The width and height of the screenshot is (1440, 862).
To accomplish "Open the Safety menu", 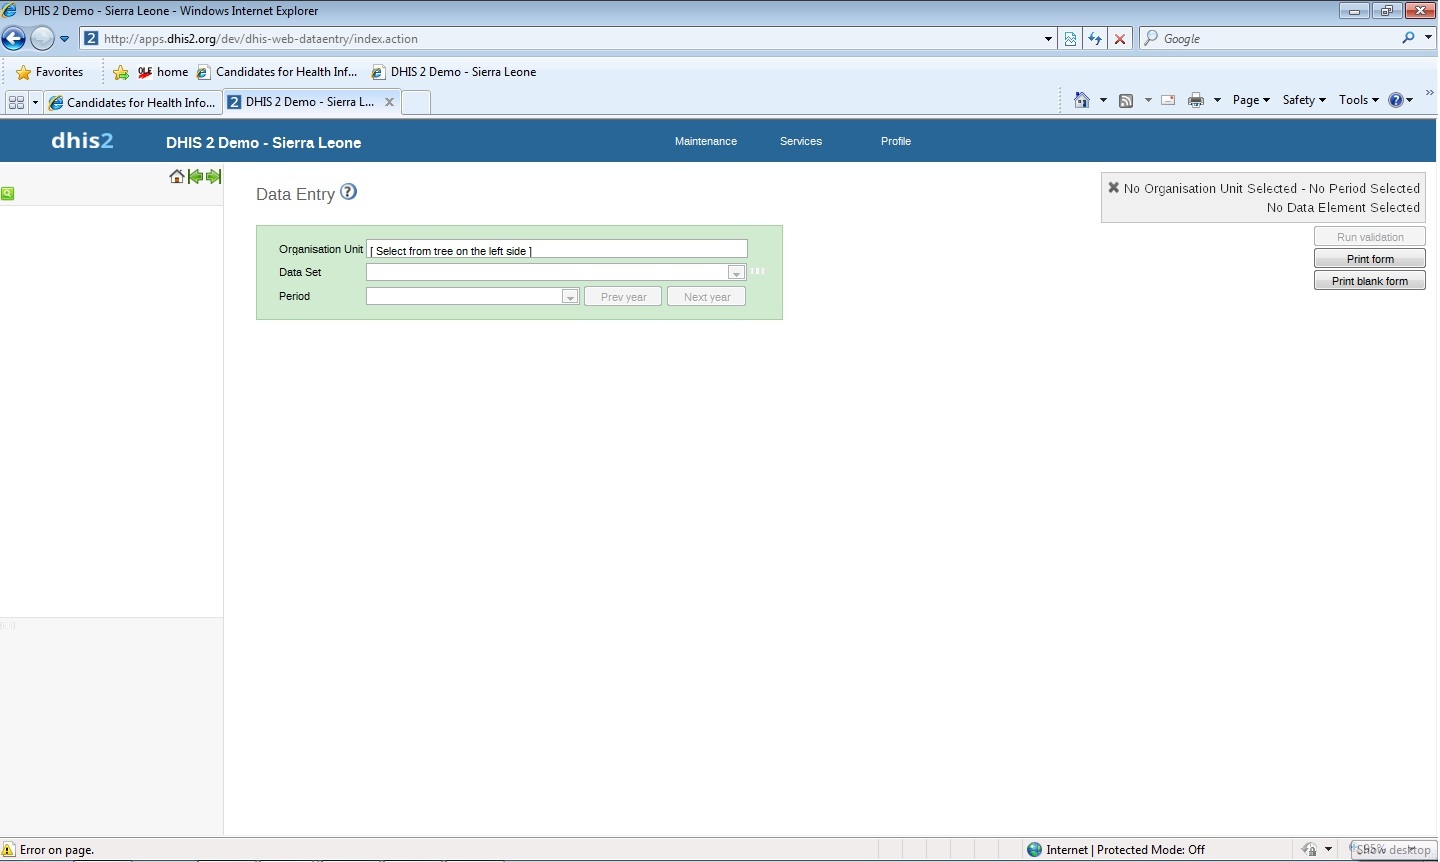I will [1304, 100].
